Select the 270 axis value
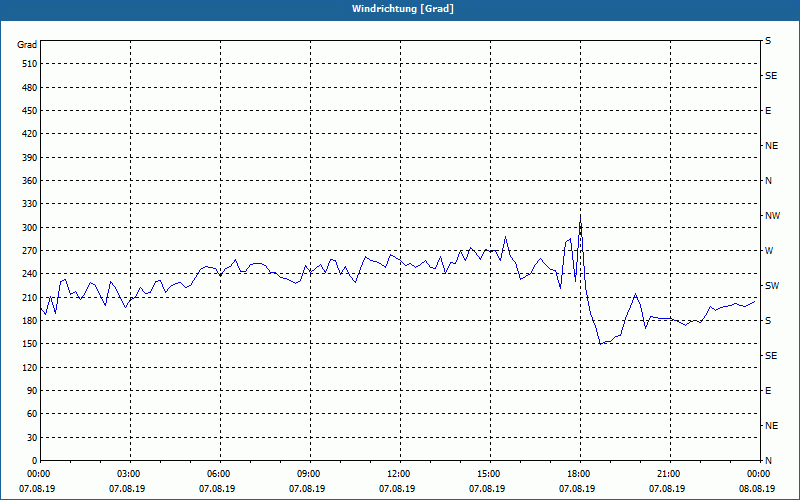Screen dimensions: 800x500 pyautogui.click(x=30, y=251)
